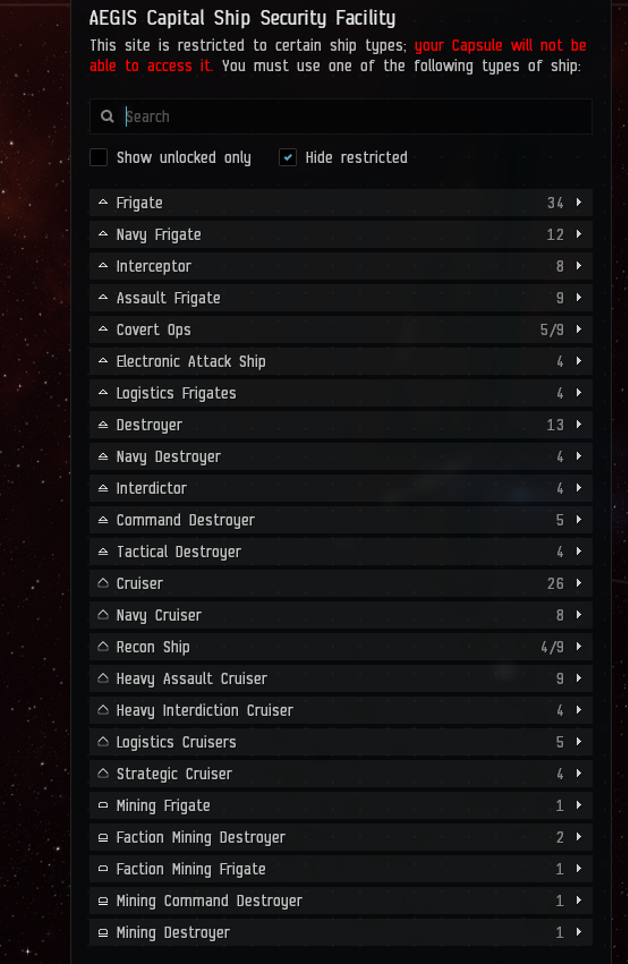Expand the Heavy Assault Cruiser arrow
This screenshot has width=628, height=964.
coord(579,679)
